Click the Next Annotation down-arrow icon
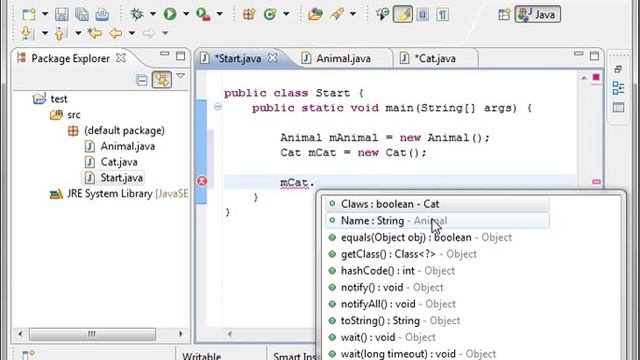 [x=27, y=33]
